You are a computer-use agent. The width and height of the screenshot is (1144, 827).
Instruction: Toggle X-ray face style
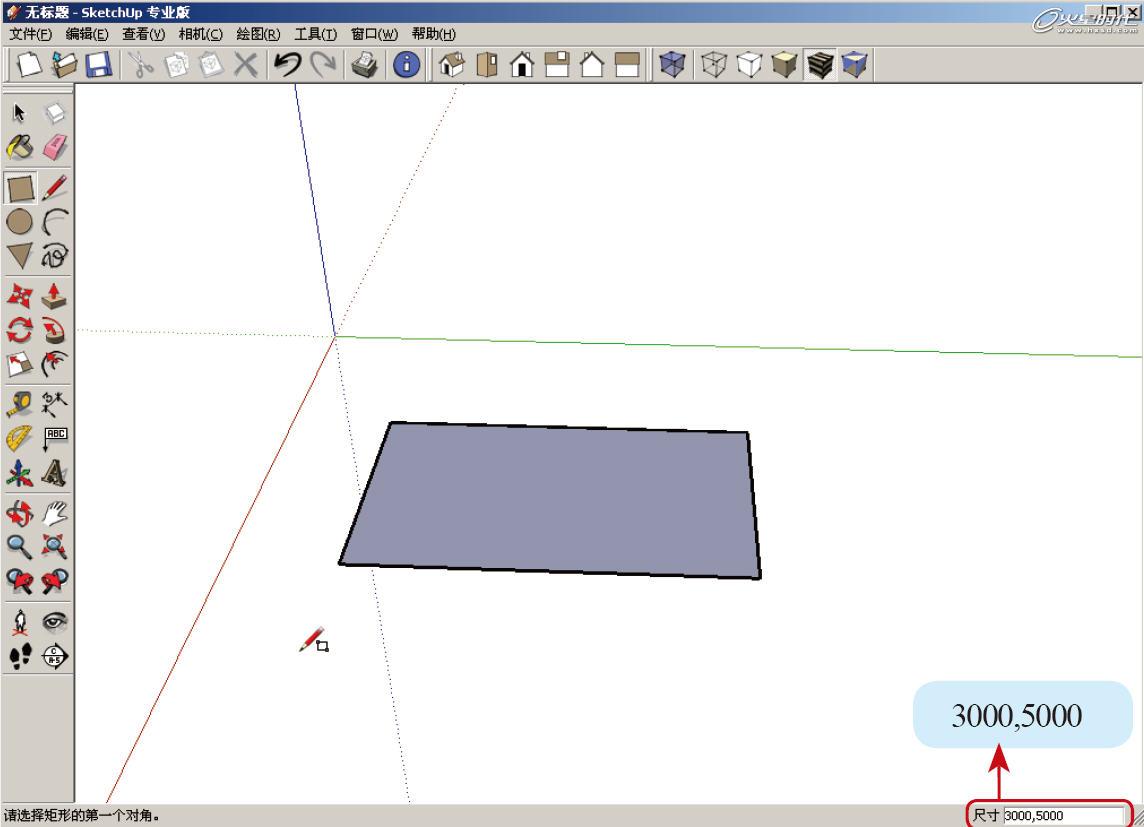(x=672, y=64)
